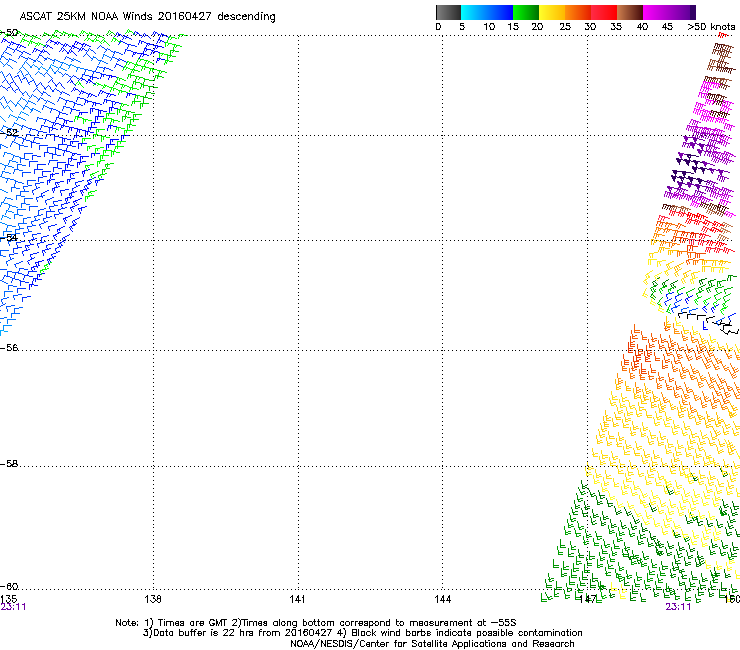Click the '147' longitude axis label
740x650 pixels.
click(588, 599)
